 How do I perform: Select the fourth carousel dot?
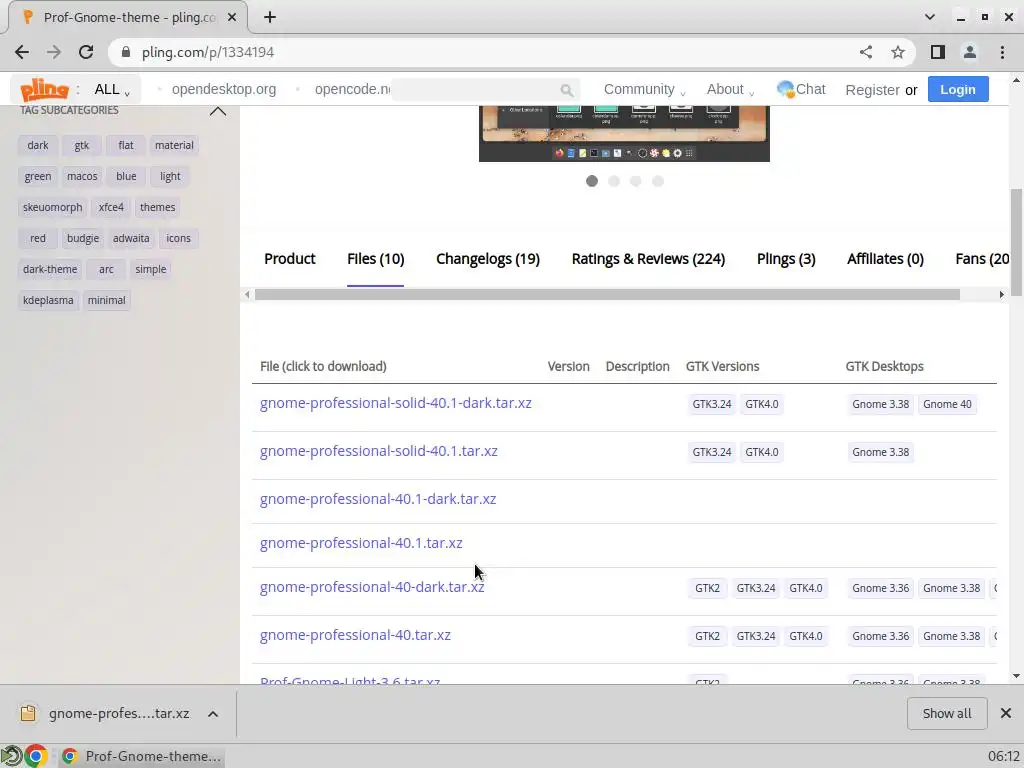point(658,181)
